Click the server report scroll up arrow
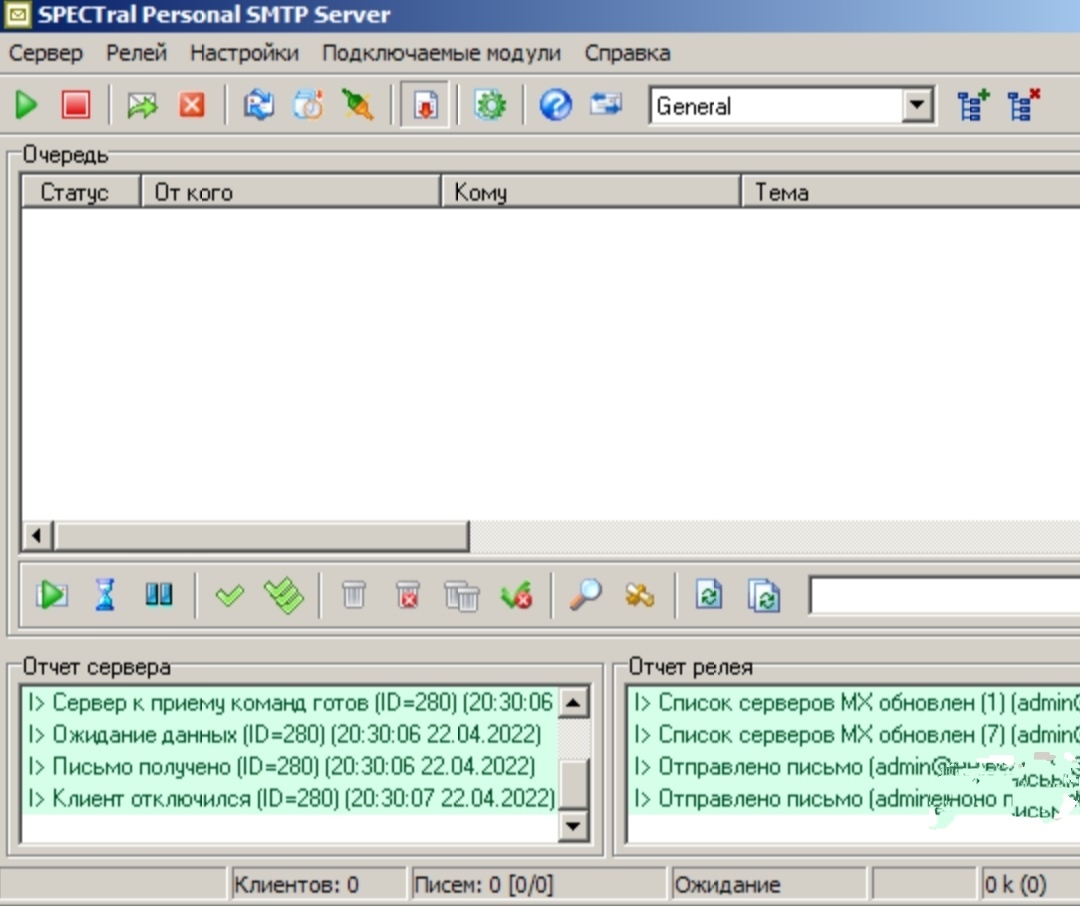 573,703
